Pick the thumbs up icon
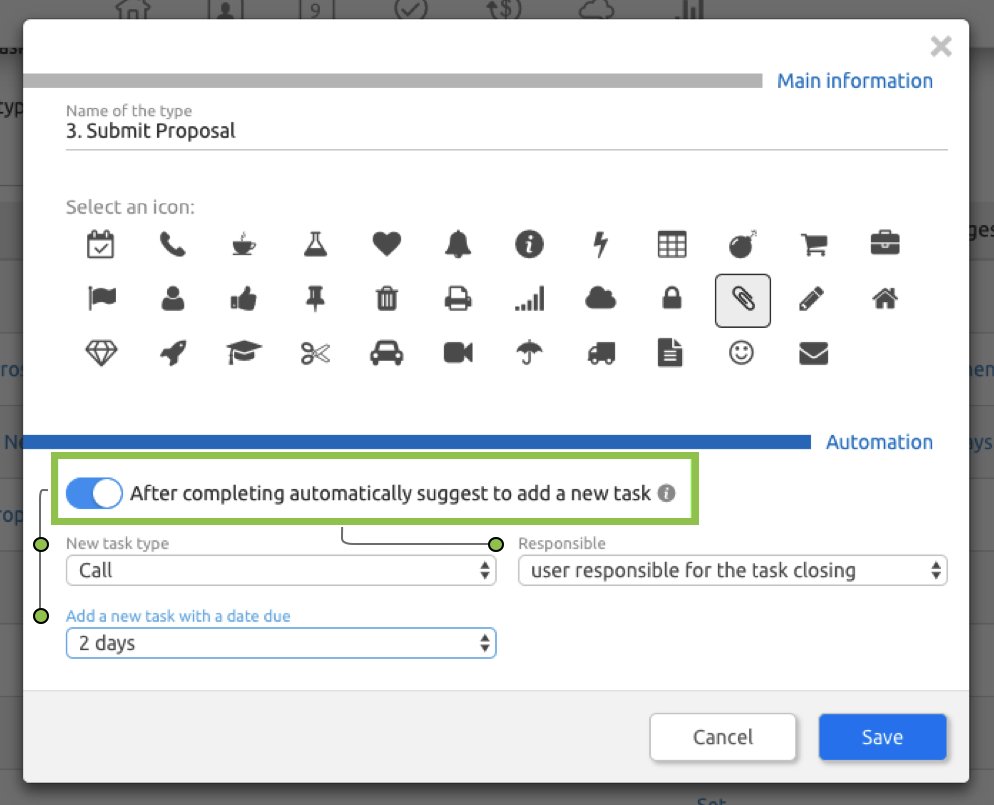Screen dimensions: 994x805 244,298
